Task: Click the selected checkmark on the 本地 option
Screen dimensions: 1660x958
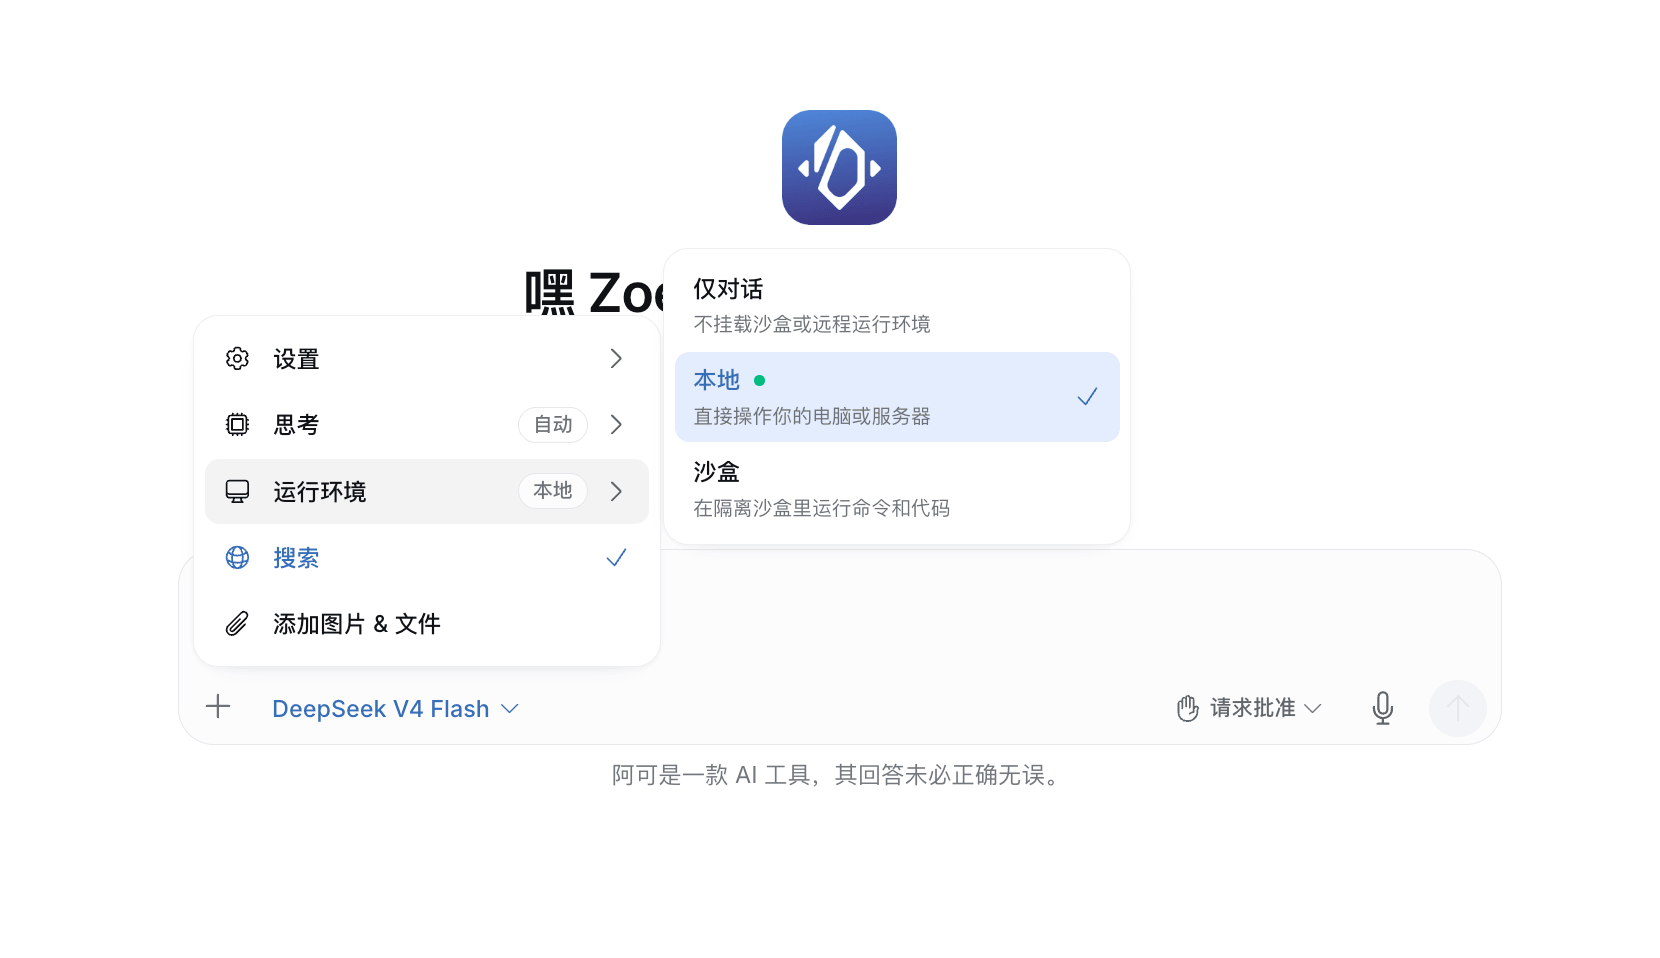Action: [x=1087, y=397]
